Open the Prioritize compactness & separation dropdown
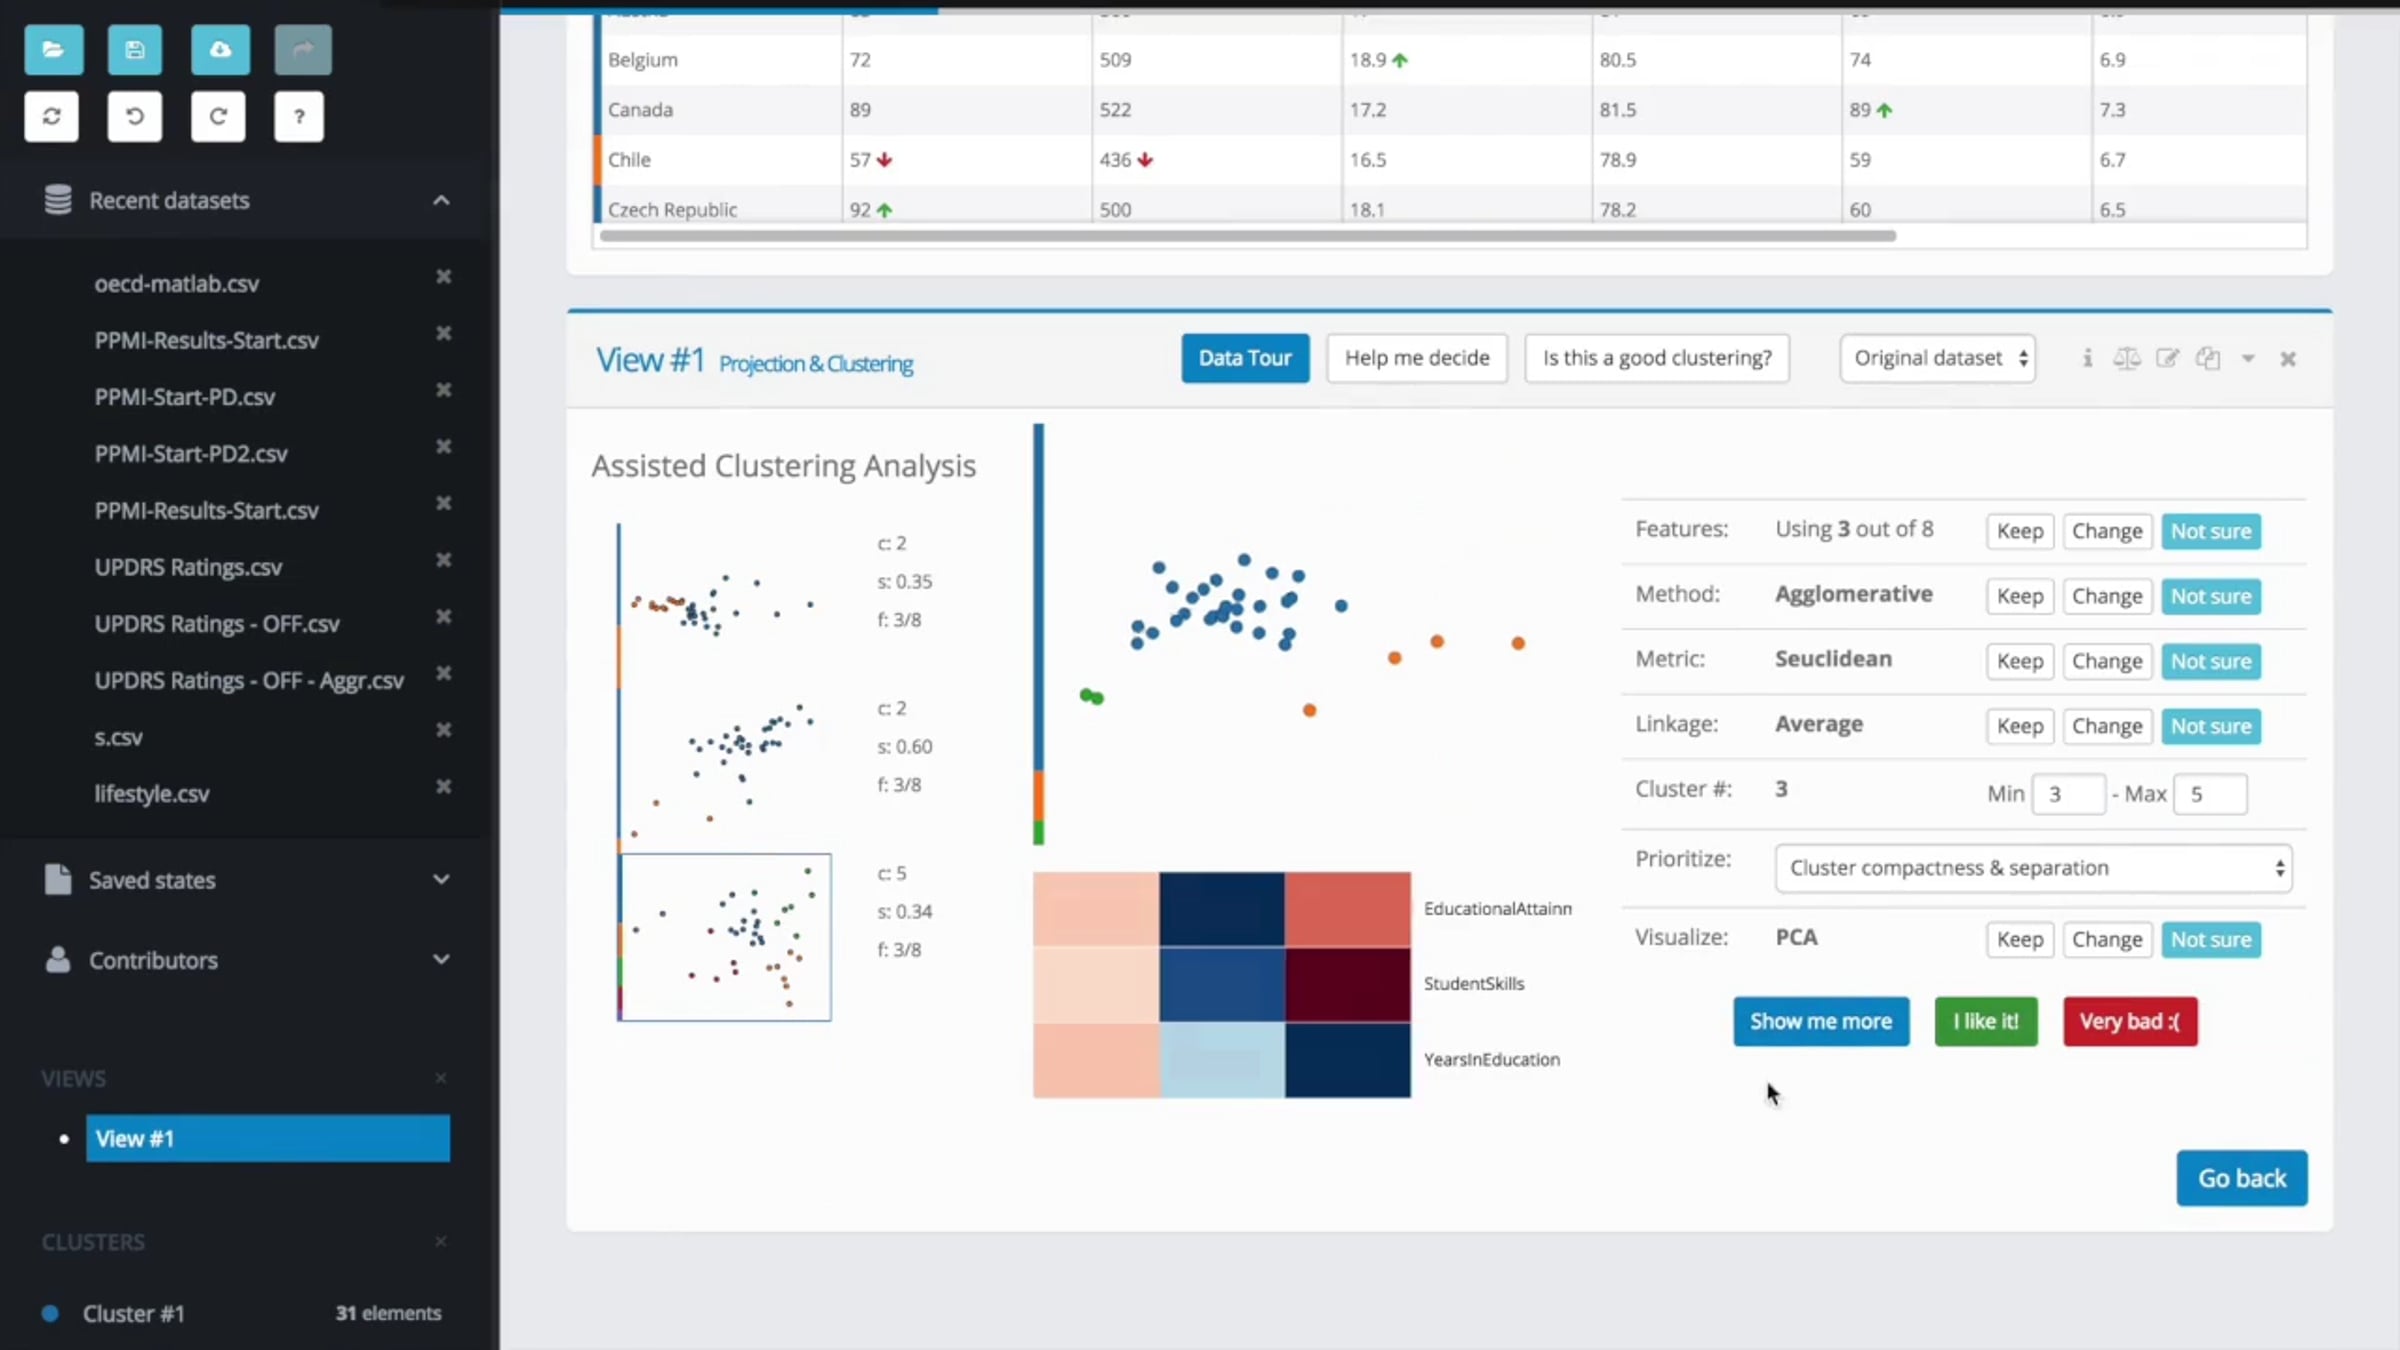 (2034, 868)
